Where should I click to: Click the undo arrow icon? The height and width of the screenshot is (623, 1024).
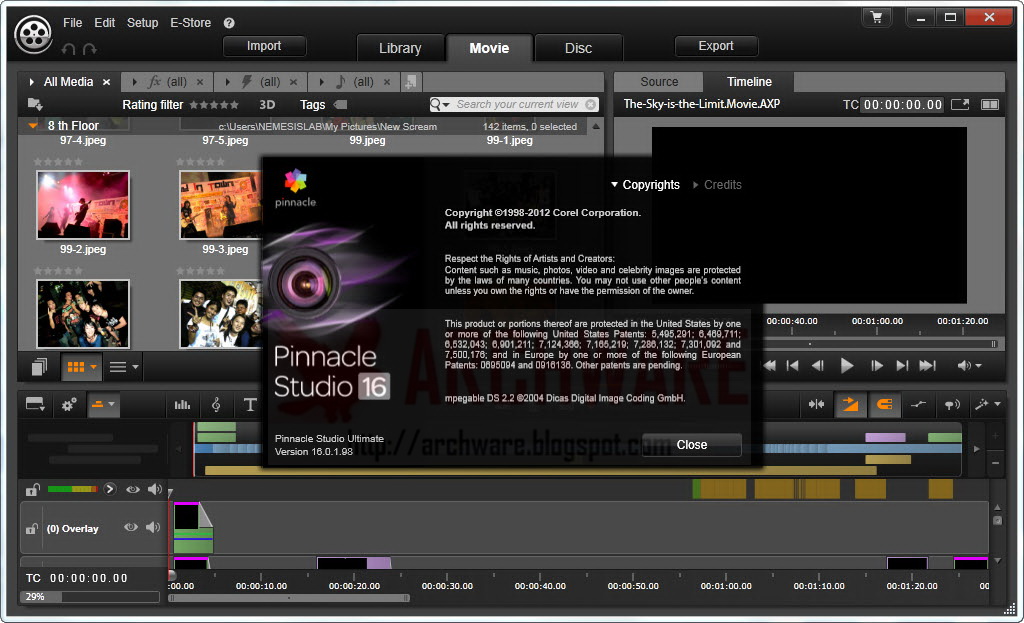tap(68, 49)
